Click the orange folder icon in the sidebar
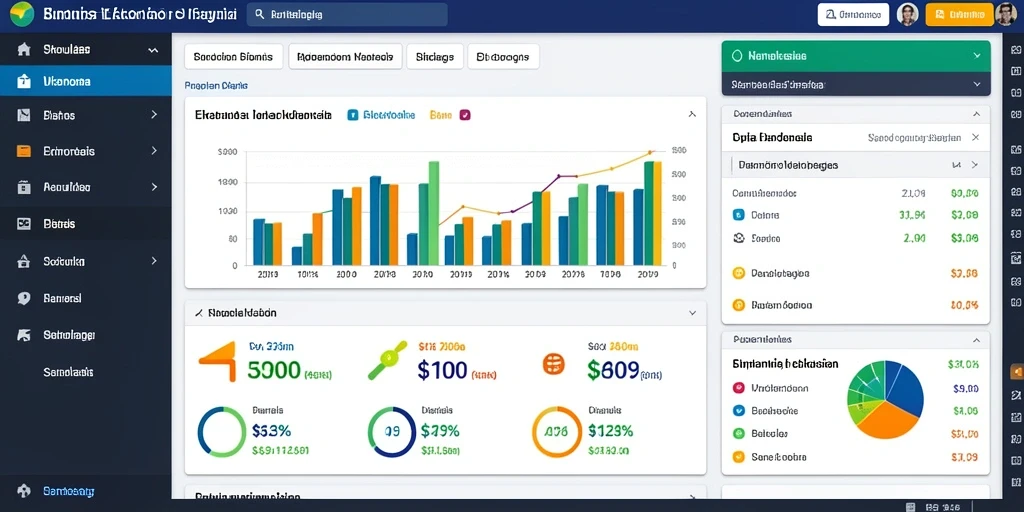This screenshot has width=1024, height=512. coord(24,151)
